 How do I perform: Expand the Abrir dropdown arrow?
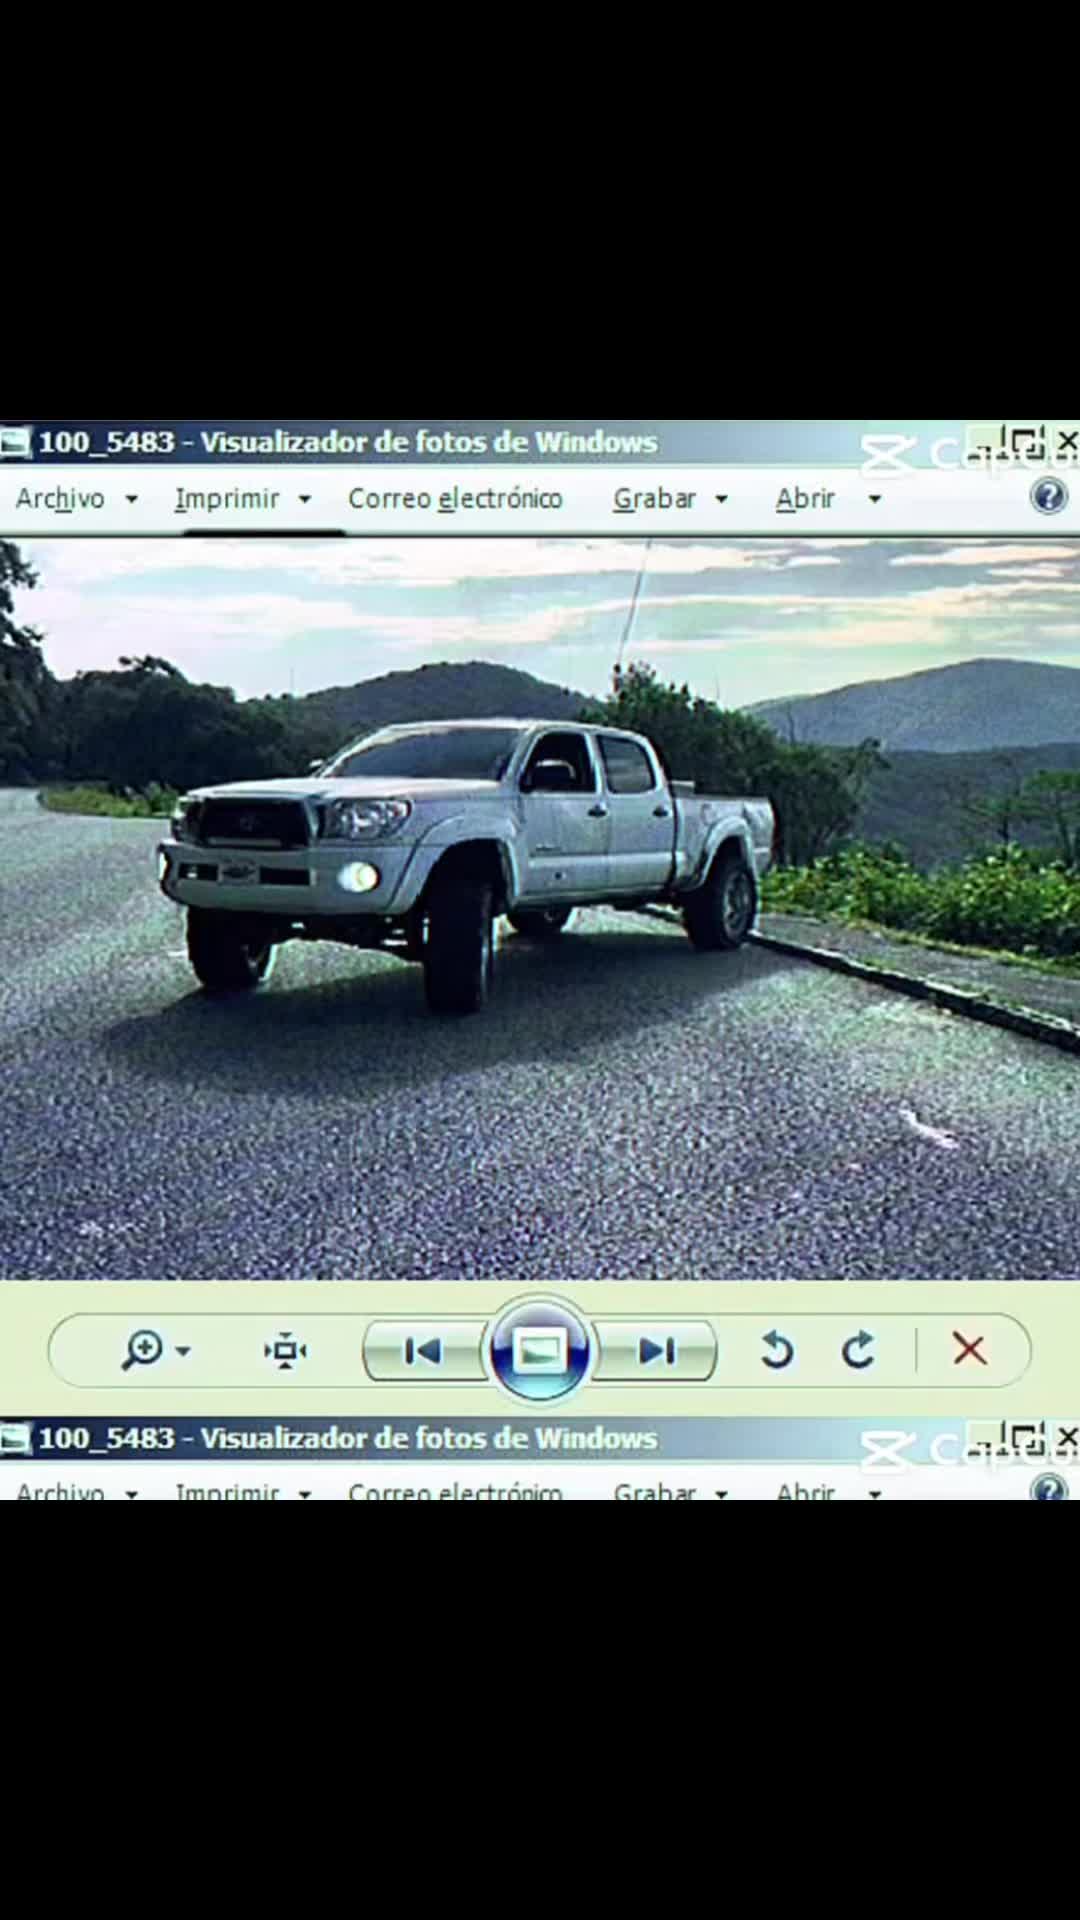(874, 499)
